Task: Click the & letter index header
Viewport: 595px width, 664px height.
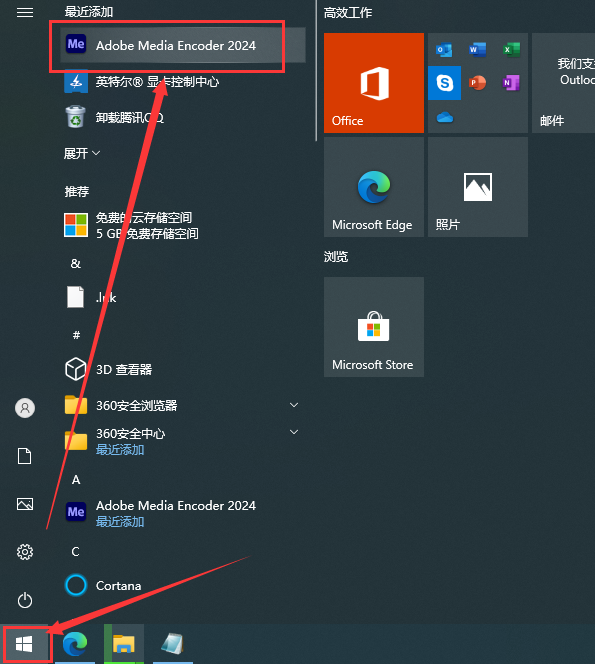Action: coord(76,263)
